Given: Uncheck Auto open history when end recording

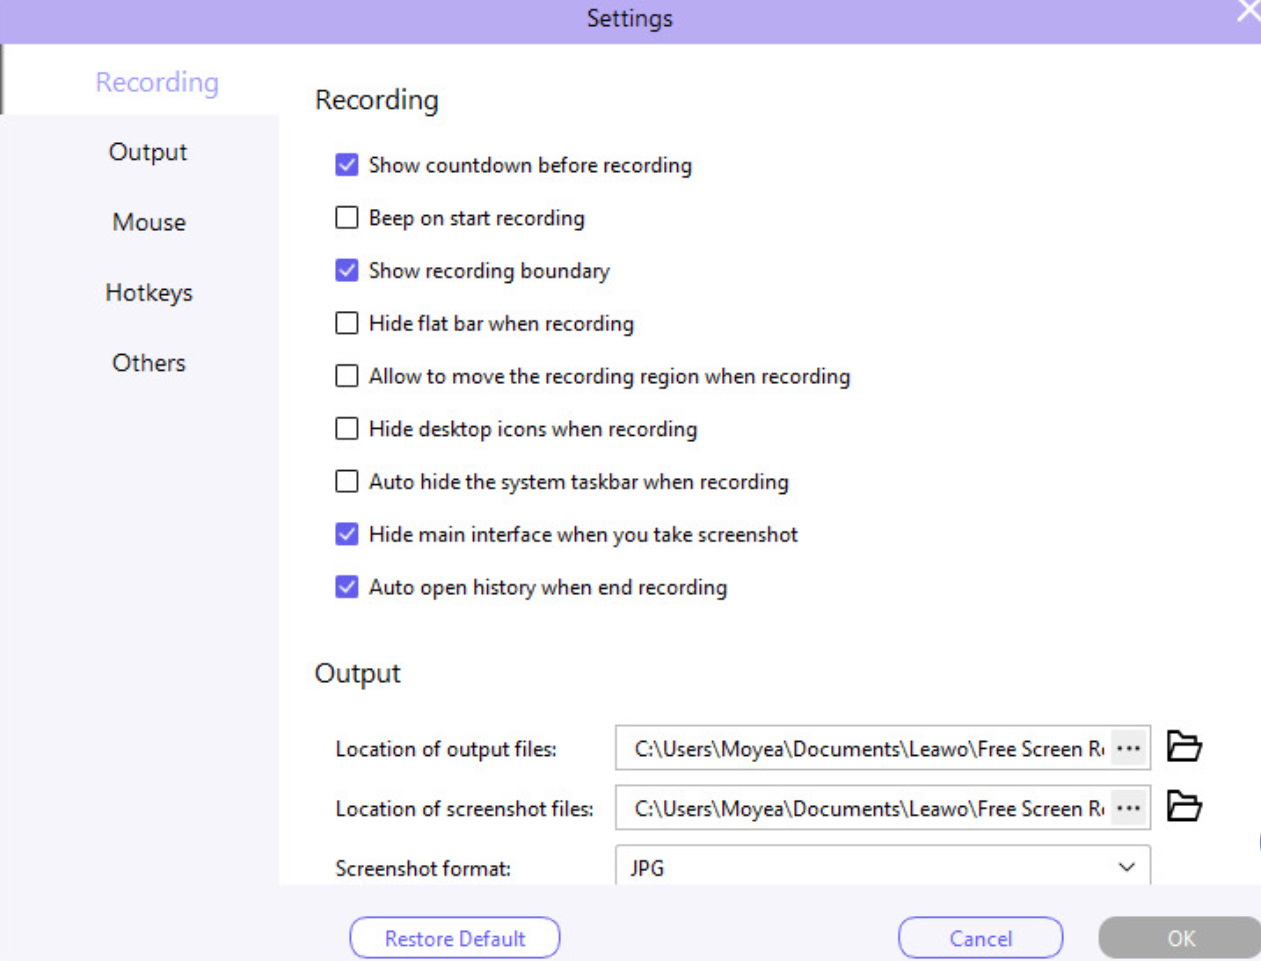Looking at the screenshot, I should (347, 587).
